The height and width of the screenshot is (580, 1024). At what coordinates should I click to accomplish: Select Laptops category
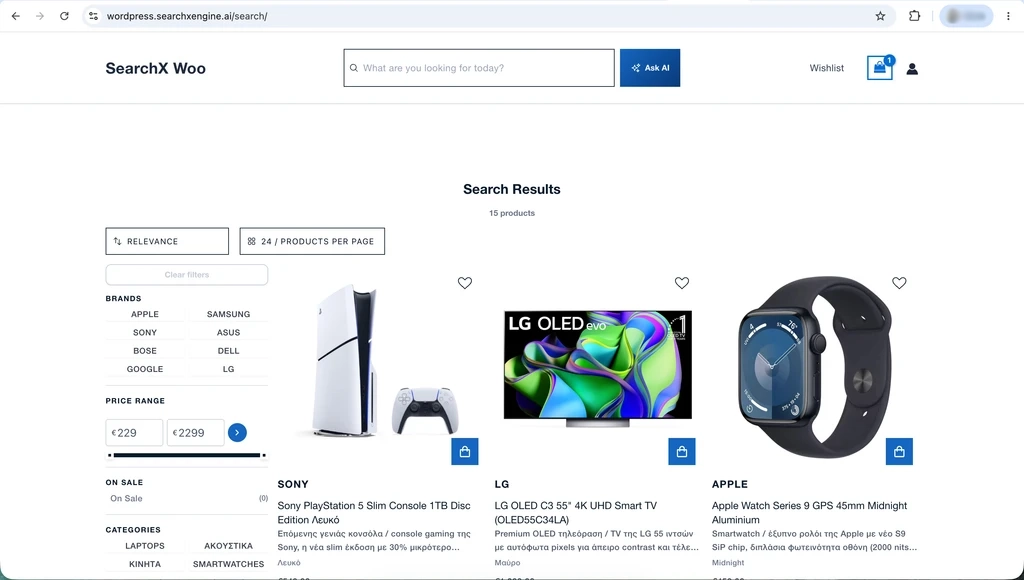[x=145, y=546]
